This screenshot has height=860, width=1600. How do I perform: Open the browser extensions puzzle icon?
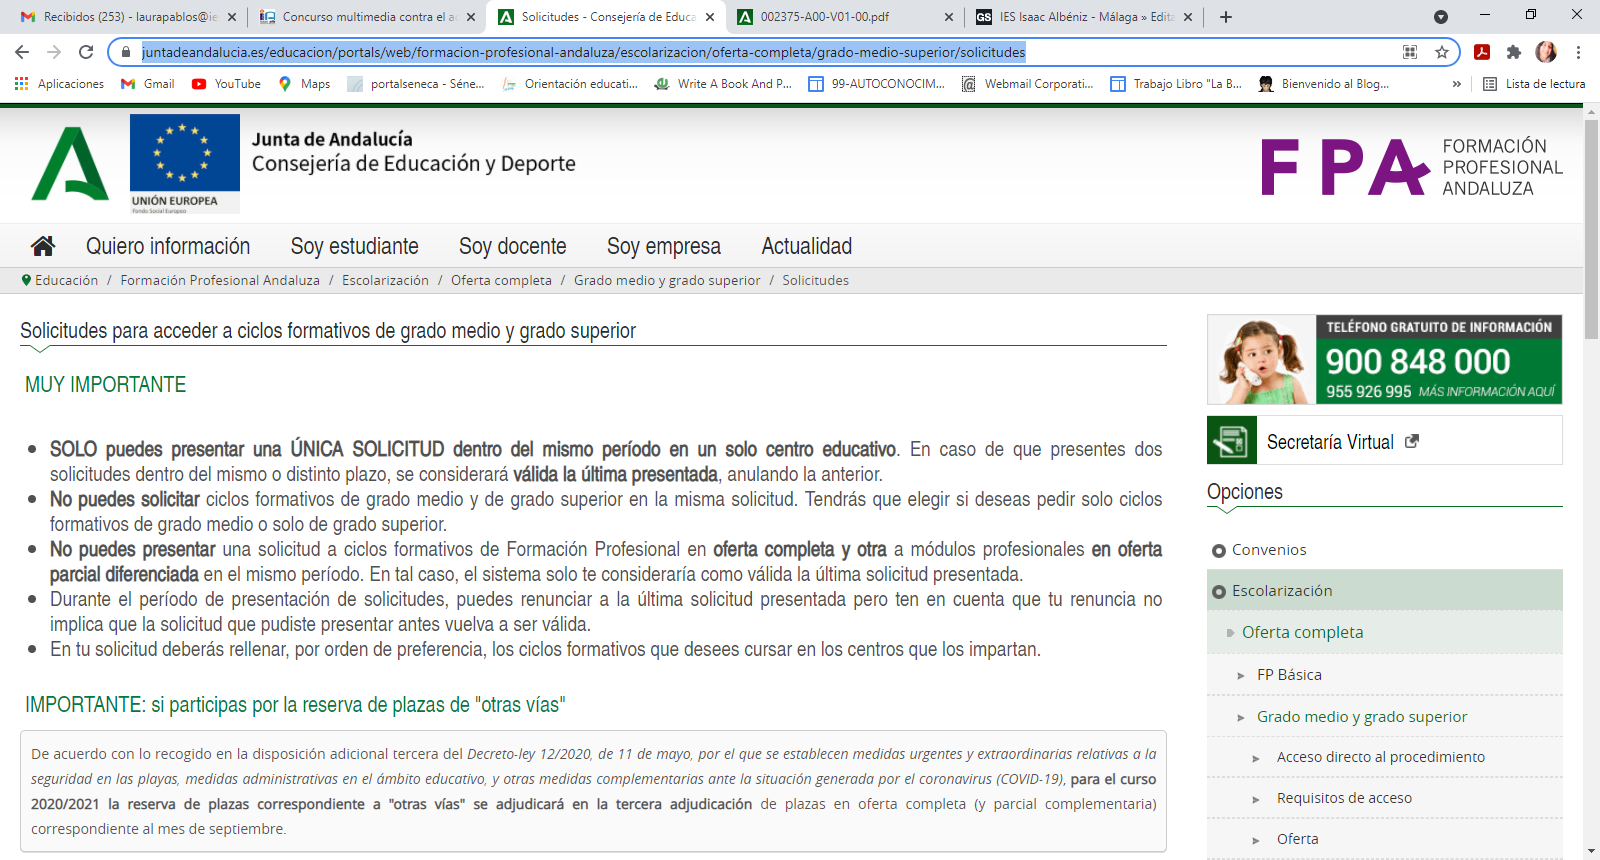tap(1514, 52)
